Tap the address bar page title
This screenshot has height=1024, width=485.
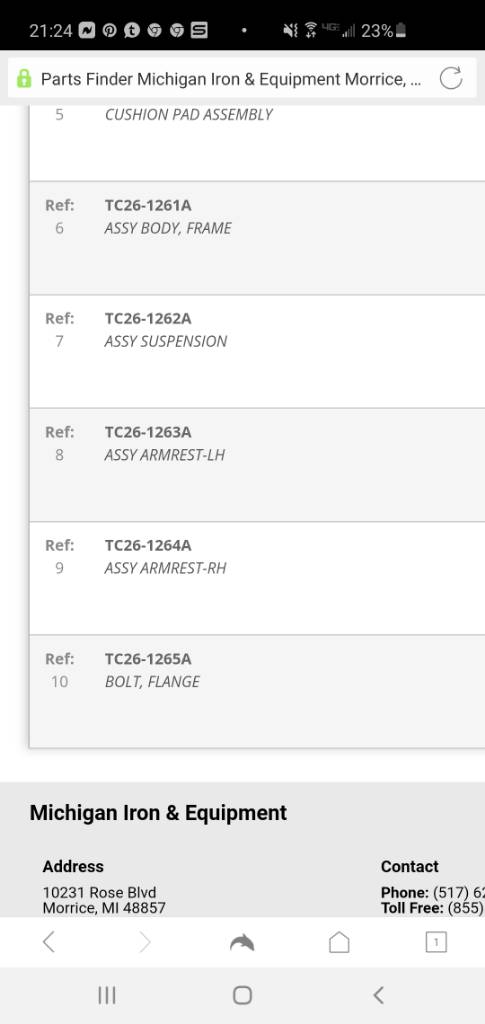[x=230, y=79]
